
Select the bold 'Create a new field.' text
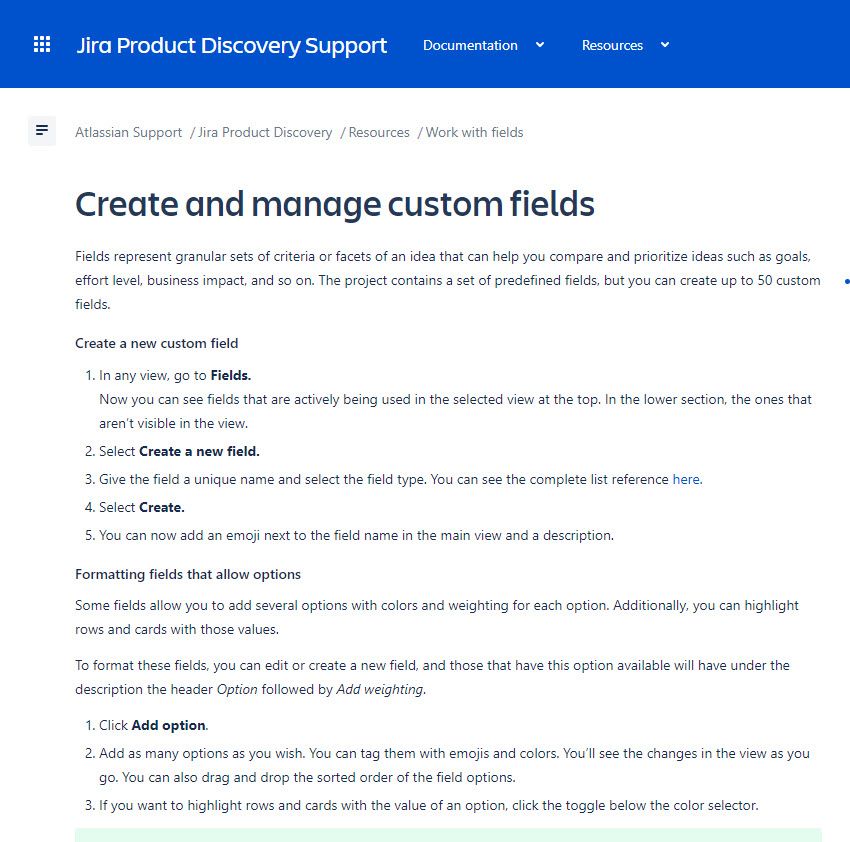pyautogui.click(x=199, y=451)
